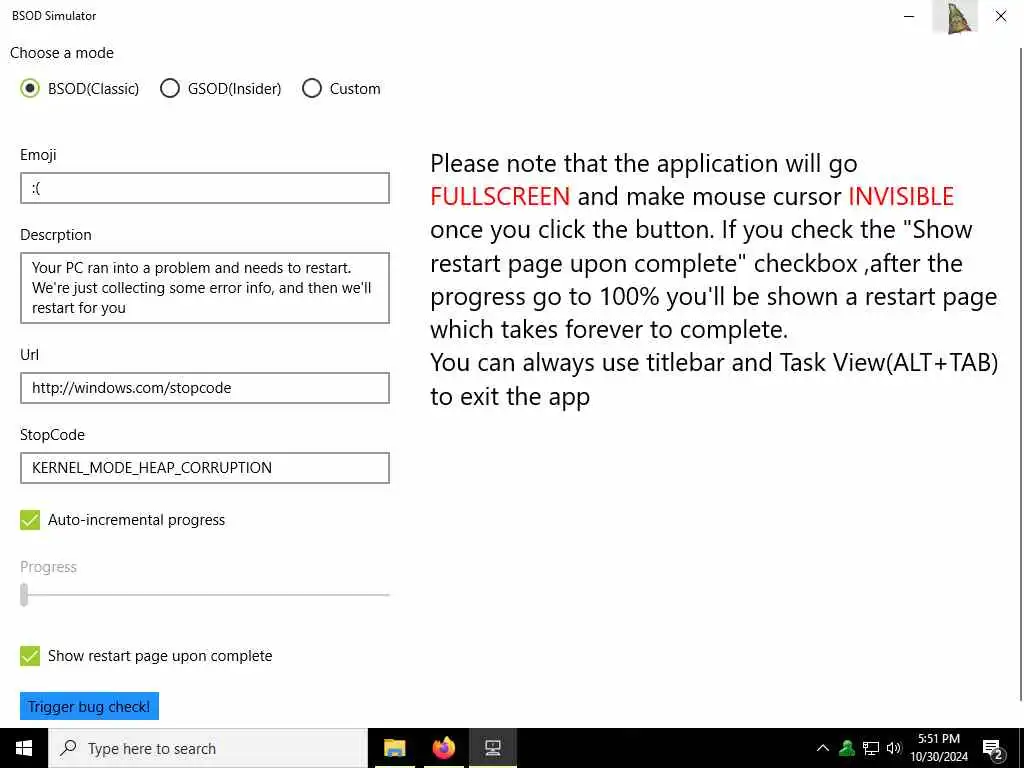Image resolution: width=1024 pixels, height=768 pixels.
Task: Click the volume speaker icon
Action: tap(894, 748)
